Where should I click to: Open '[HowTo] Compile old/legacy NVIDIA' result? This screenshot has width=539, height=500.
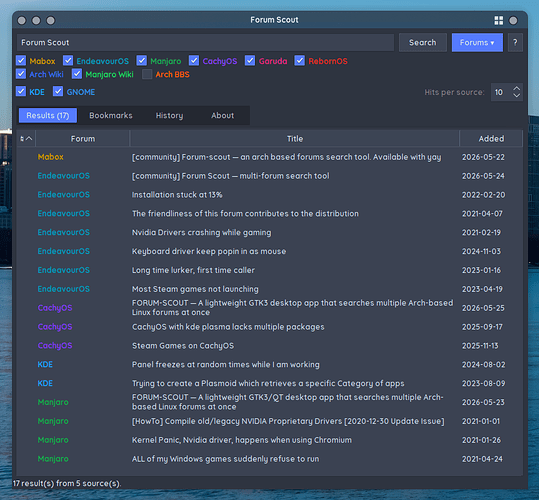(270, 421)
